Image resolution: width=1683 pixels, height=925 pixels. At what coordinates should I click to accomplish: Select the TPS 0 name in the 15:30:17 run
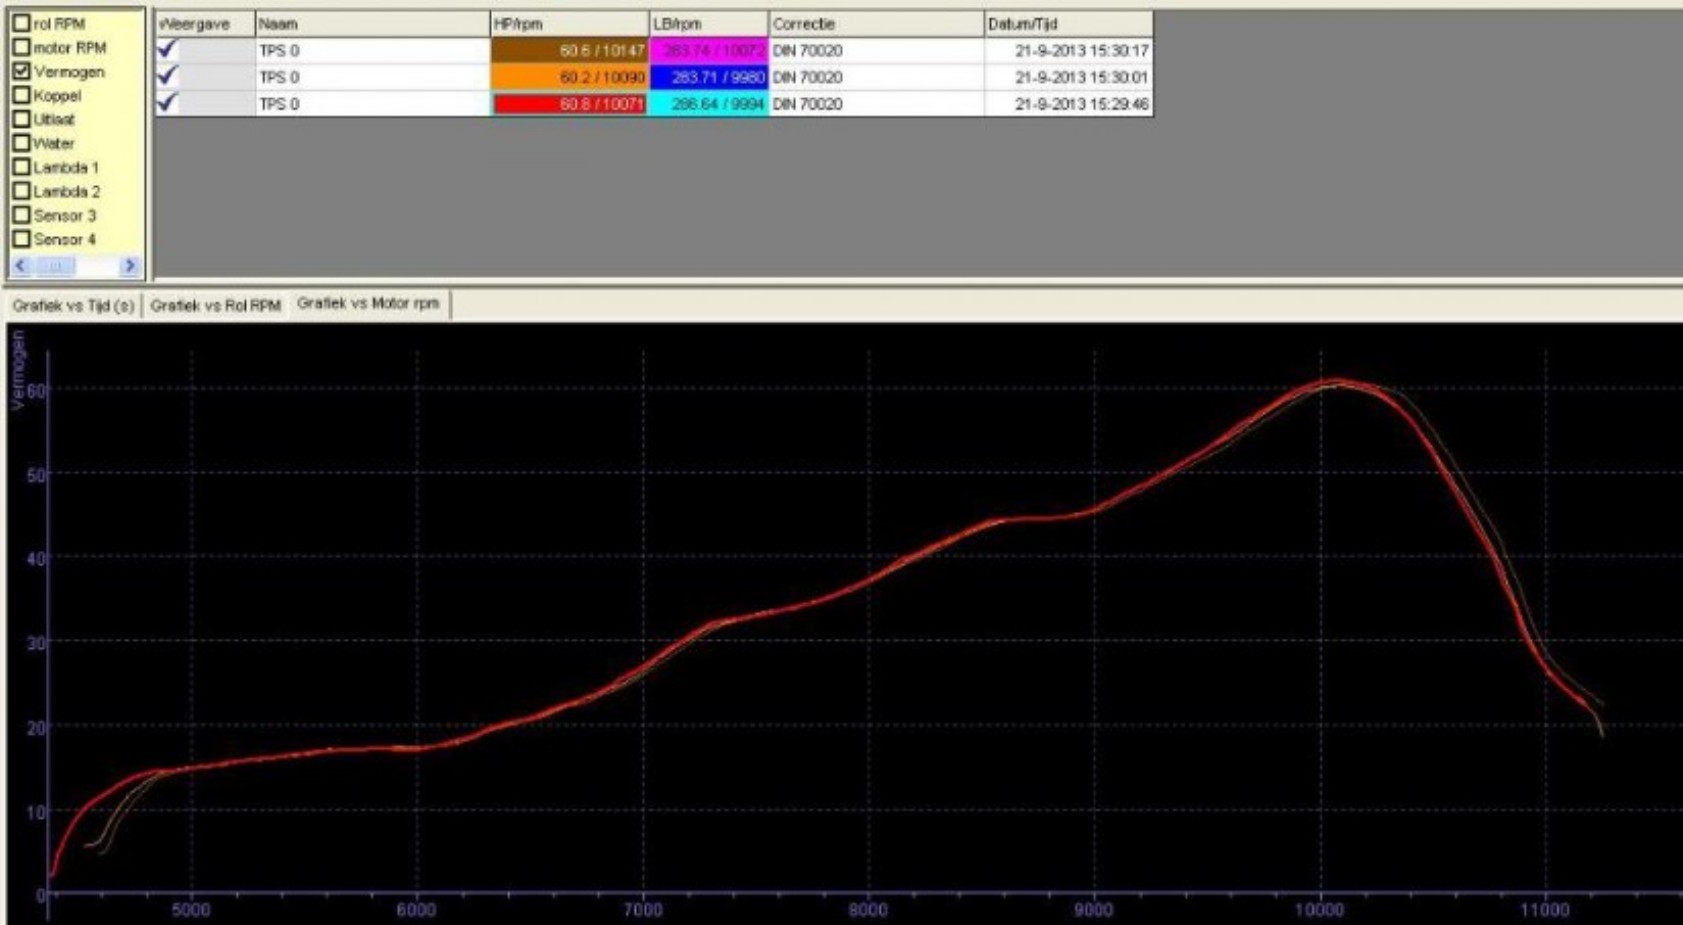279,50
